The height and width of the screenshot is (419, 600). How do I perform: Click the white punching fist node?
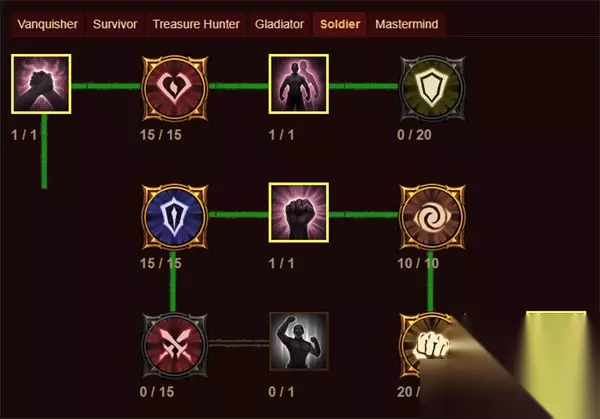coord(429,344)
